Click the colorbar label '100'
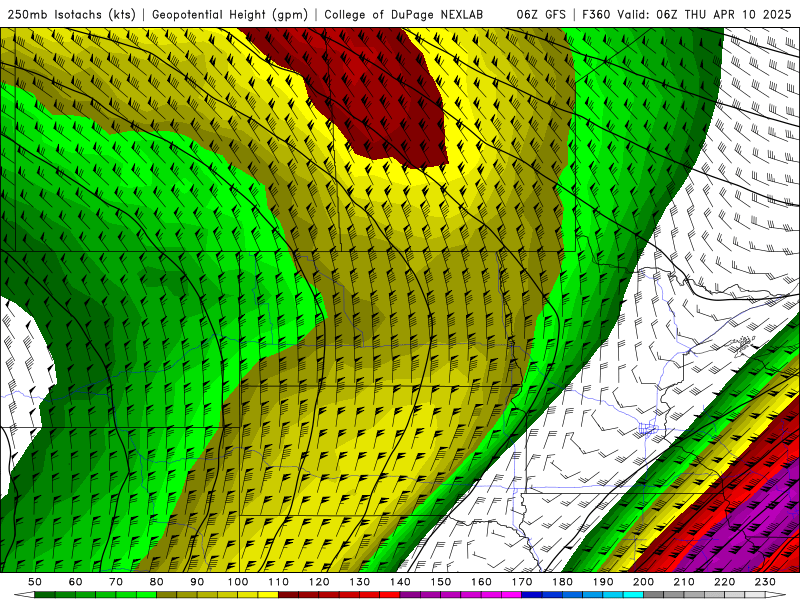This screenshot has width=800, height=600. pyautogui.click(x=238, y=582)
